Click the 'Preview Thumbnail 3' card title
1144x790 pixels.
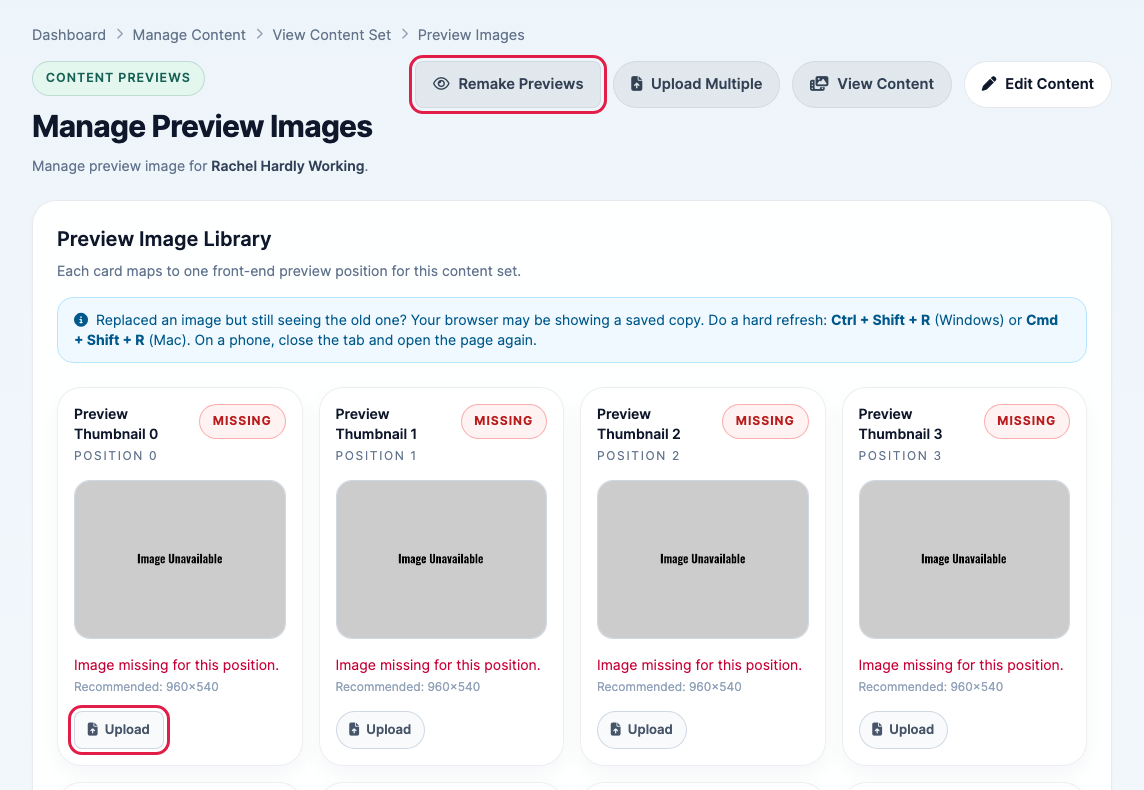pyautogui.click(x=900, y=424)
